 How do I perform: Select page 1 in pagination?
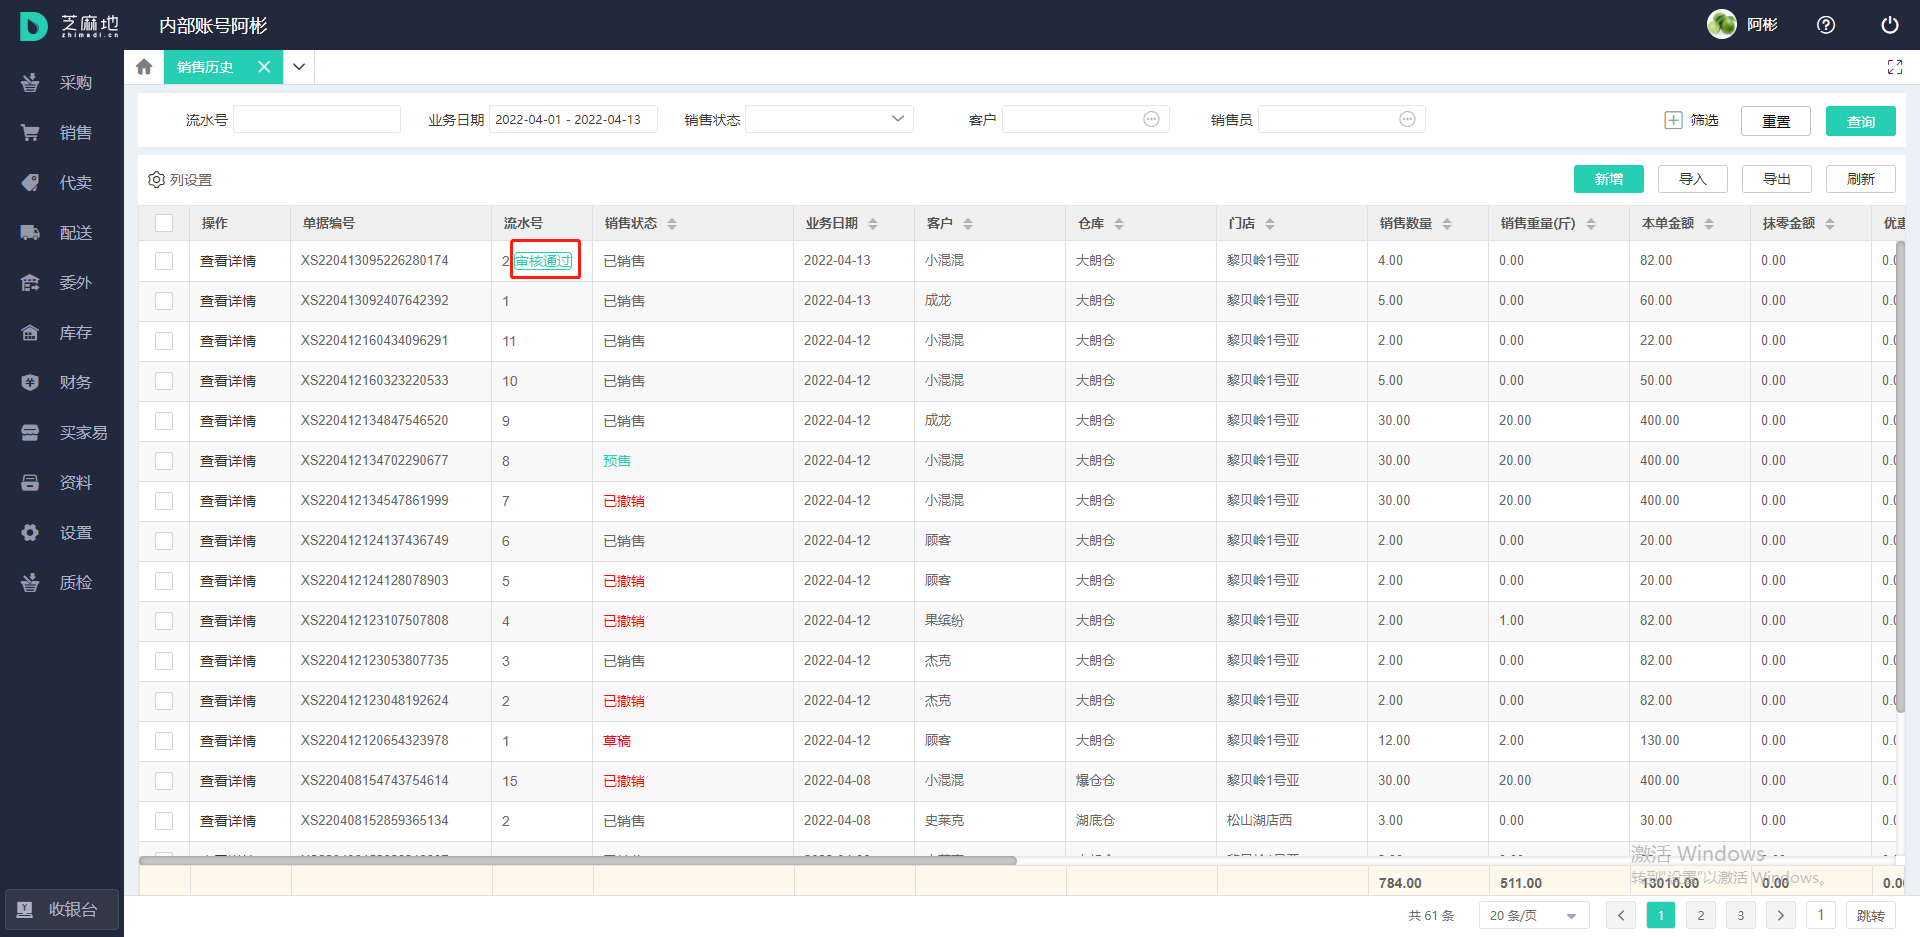(1660, 916)
